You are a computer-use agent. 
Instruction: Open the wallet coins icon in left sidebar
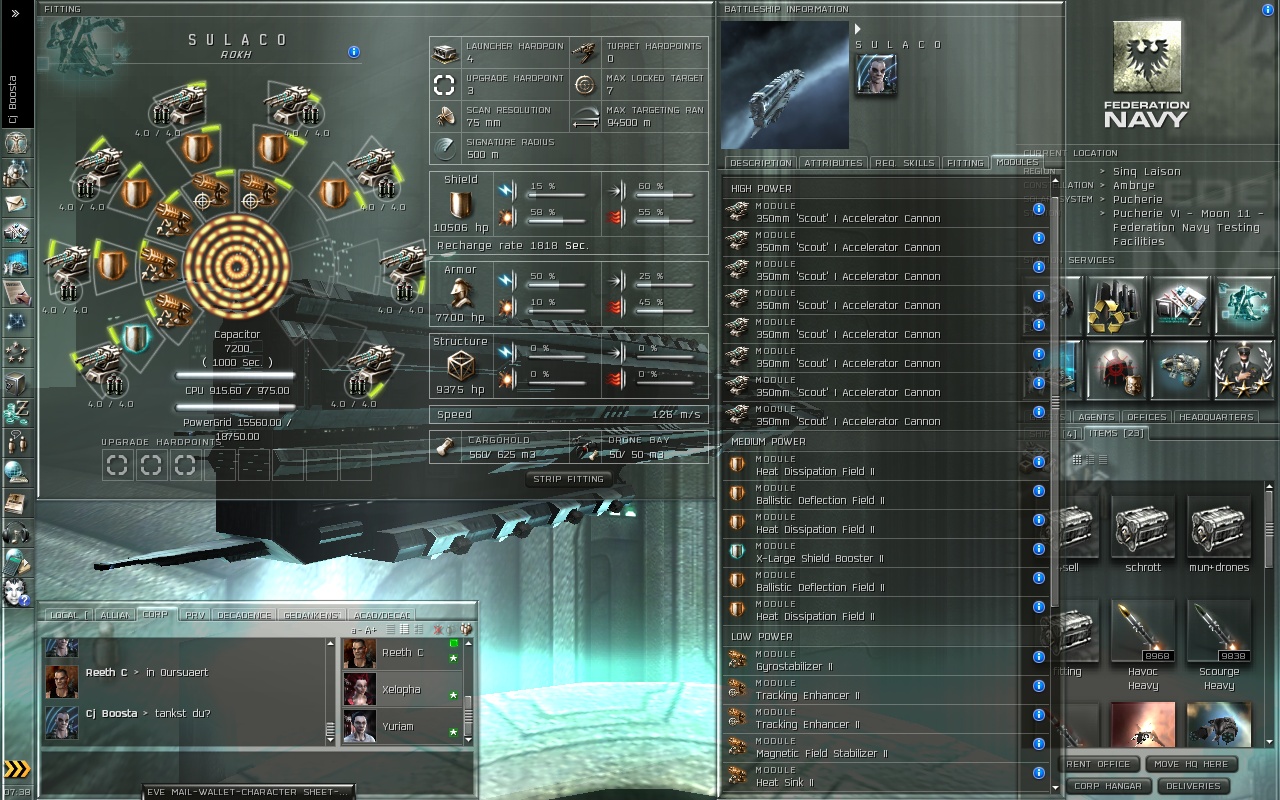[16, 412]
